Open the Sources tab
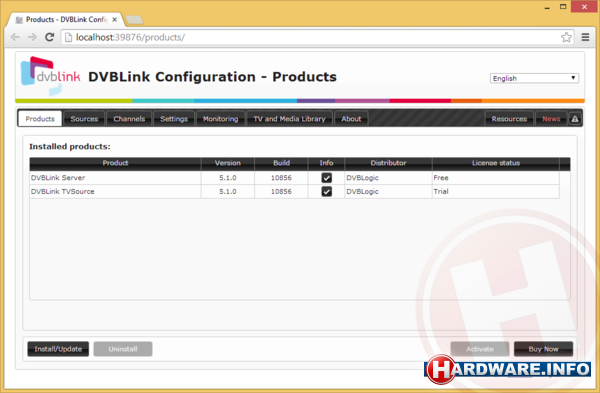The image size is (600, 393). [x=84, y=119]
